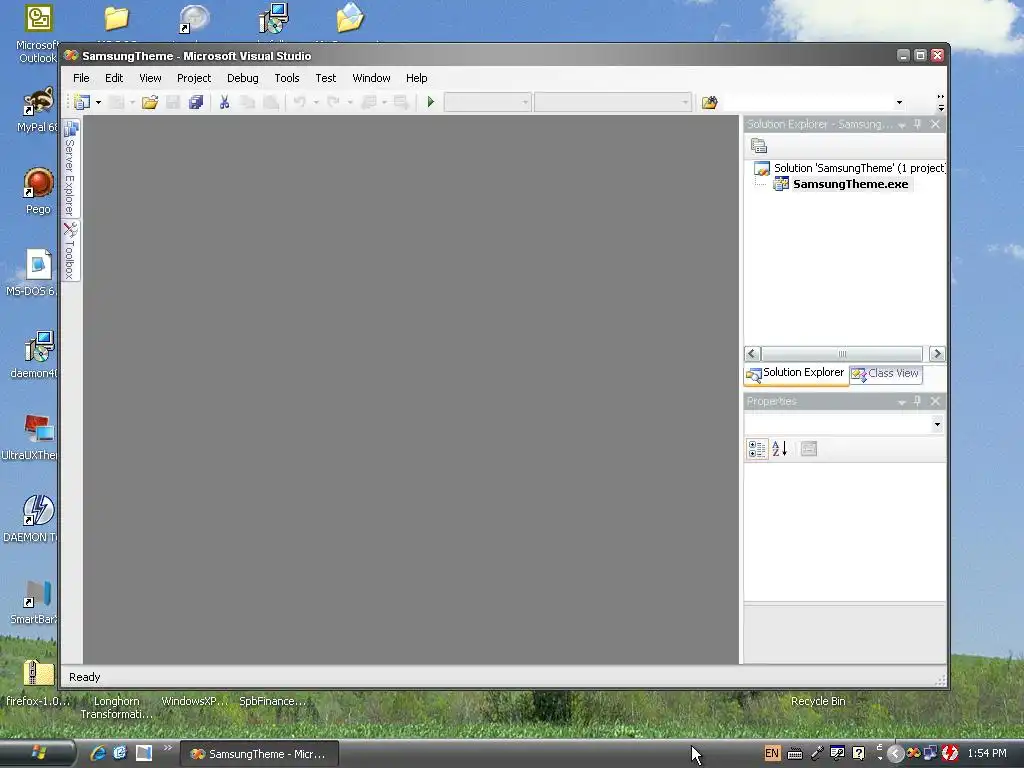
Task: Open the Project menu
Action: pos(194,78)
